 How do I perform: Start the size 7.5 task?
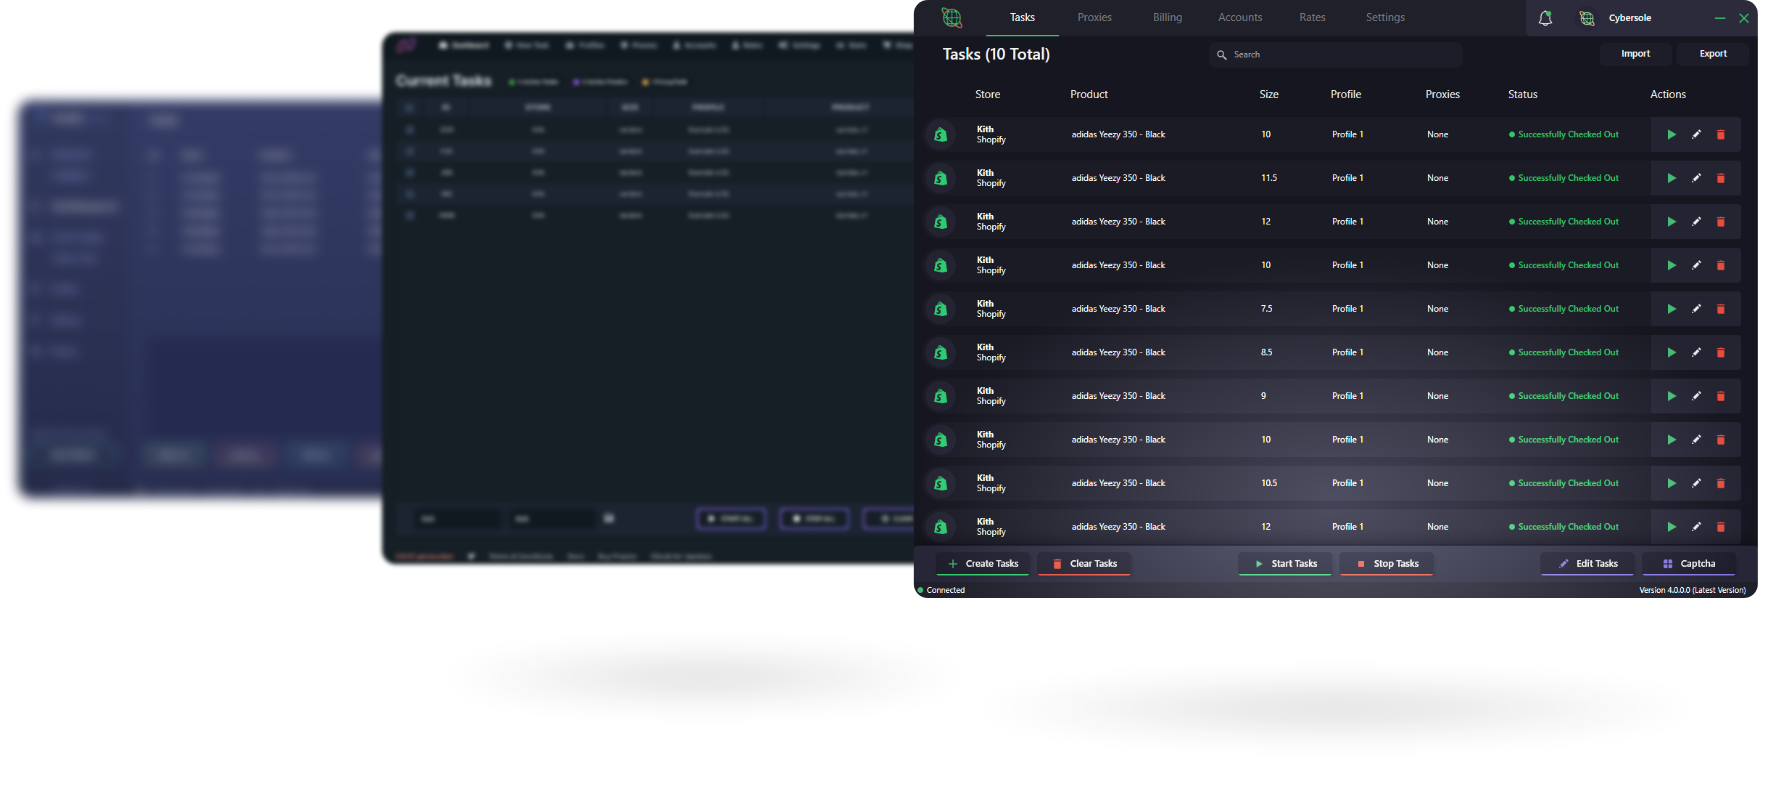pyautogui.click(x=1671, y=309)
